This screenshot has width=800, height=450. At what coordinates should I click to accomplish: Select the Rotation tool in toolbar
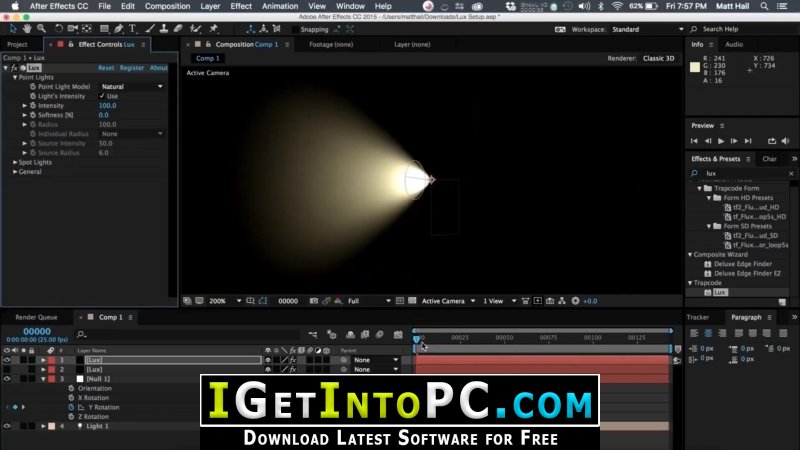[x=58, y=29]
